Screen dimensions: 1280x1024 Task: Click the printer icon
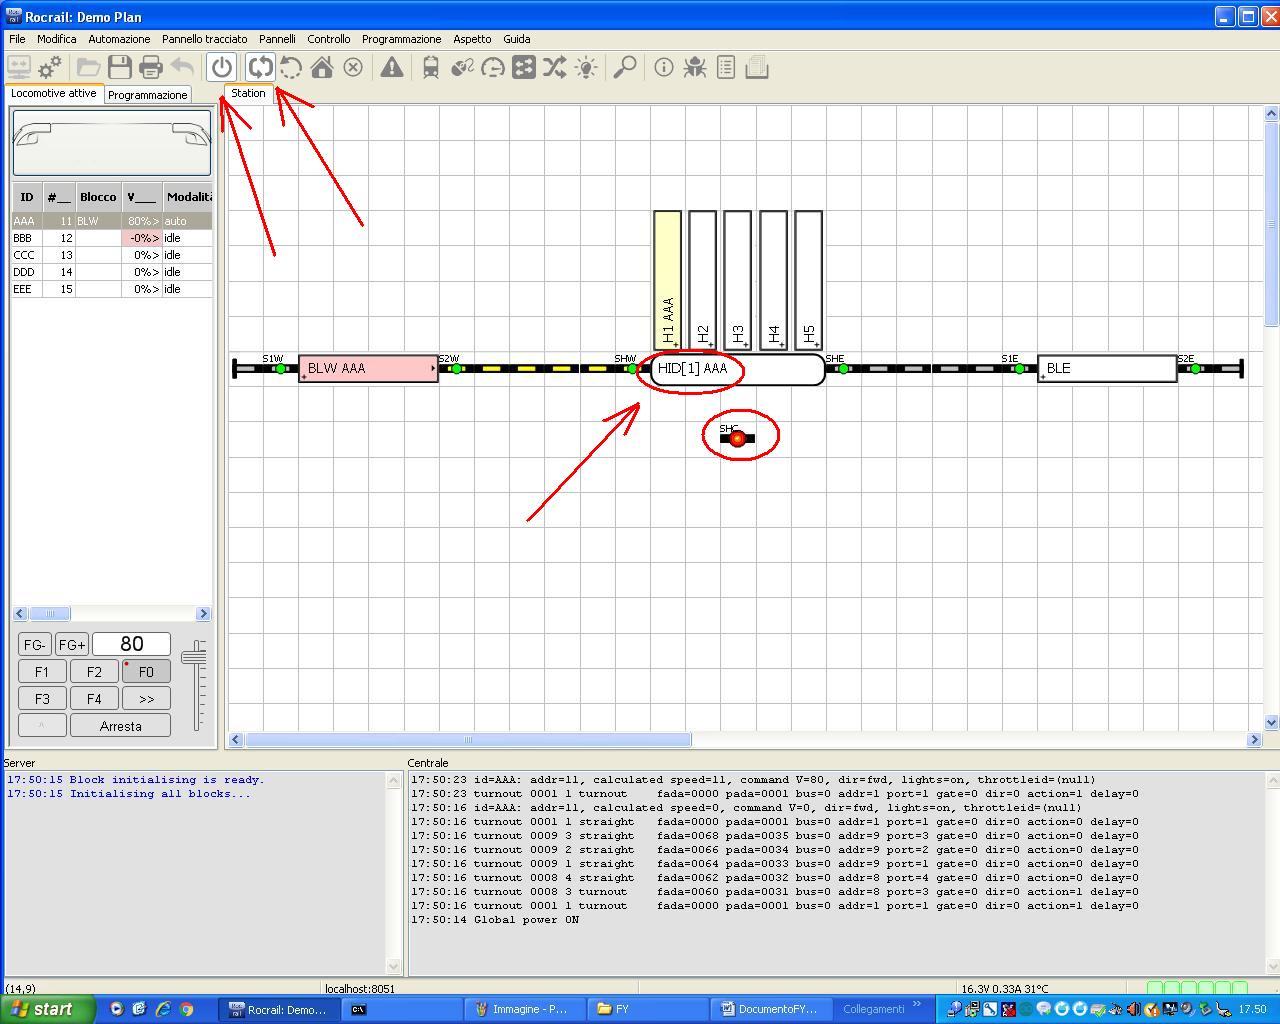coord(151,68)
